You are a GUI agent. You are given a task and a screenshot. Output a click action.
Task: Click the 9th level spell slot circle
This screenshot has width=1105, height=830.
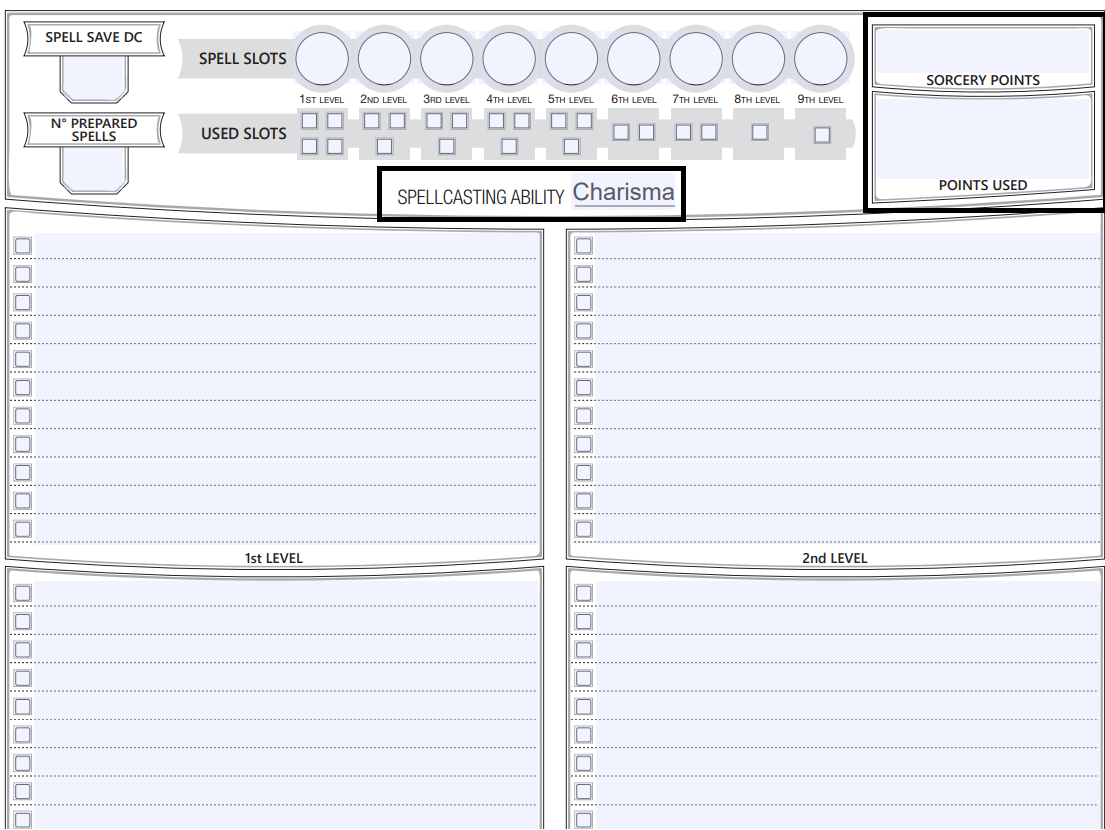click(x=819, y=58)
